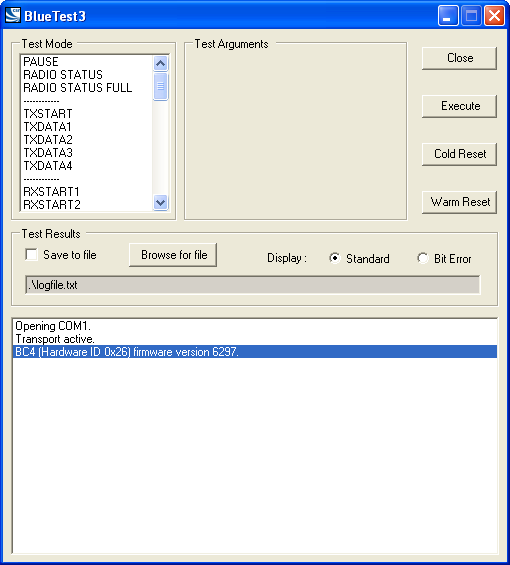This screenshot has height=565, width=510.
Task: Perform a Warm Reset
Action: 459,202
